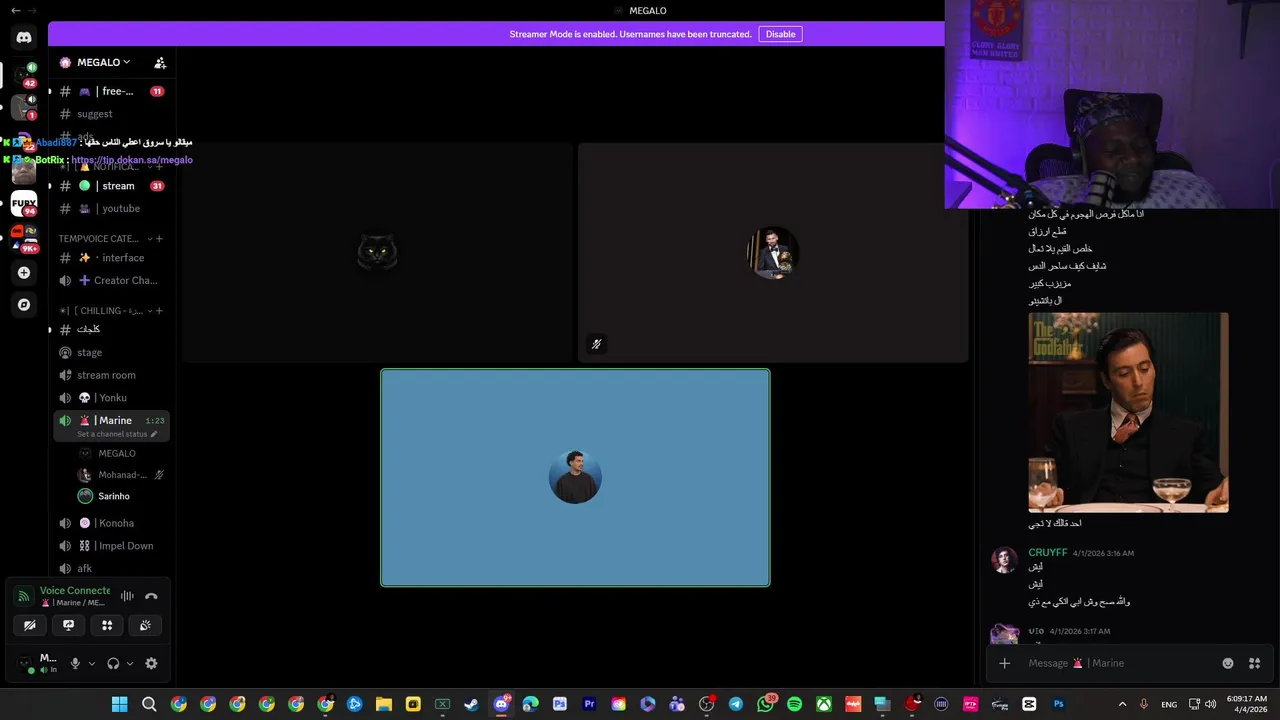Open the كلجات text channel
The height and width of the screenshot is (720, 1280).
(x=111, y=329)
